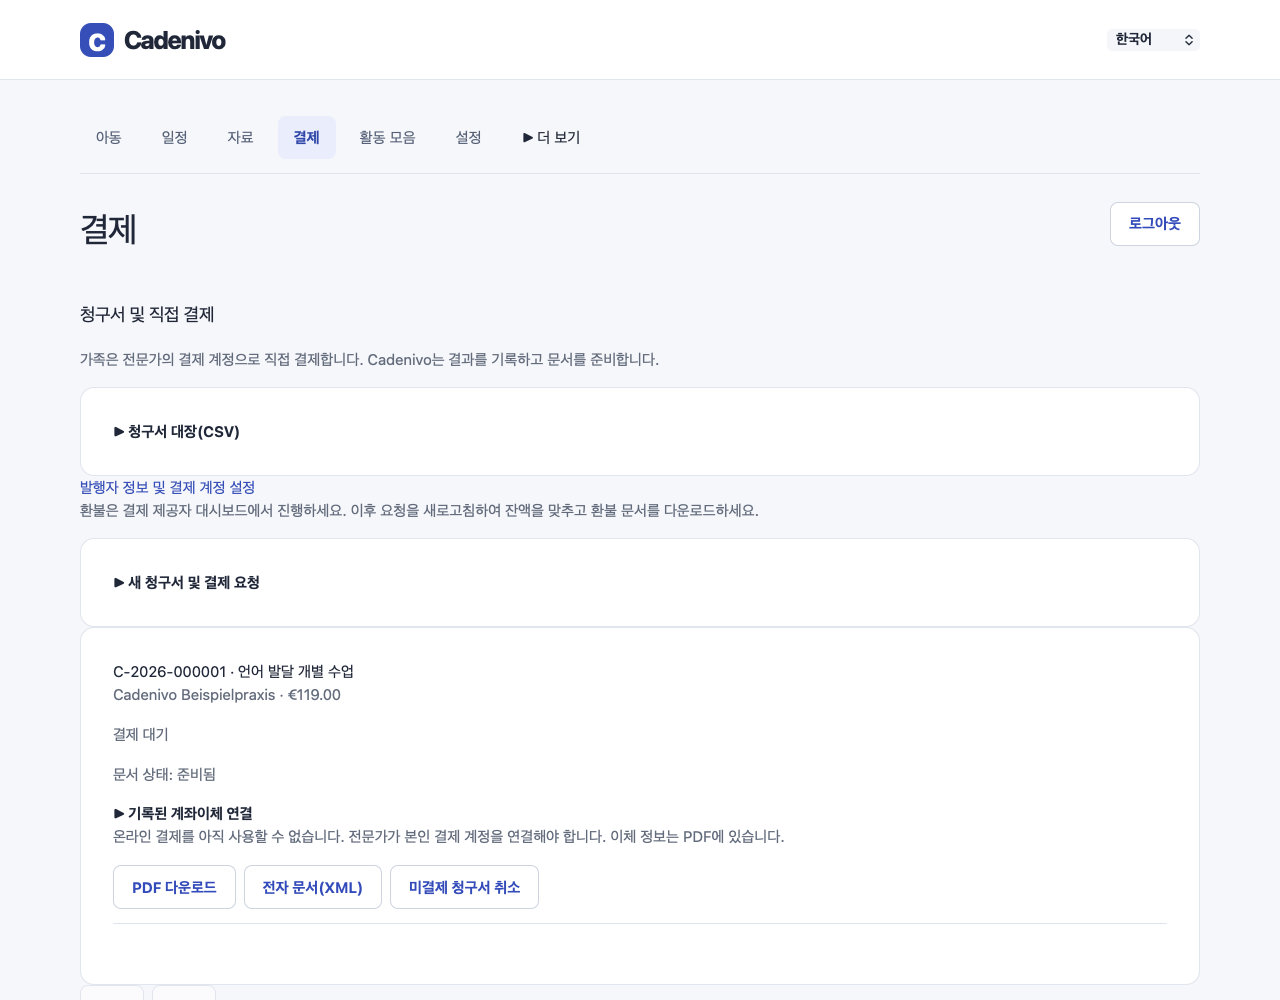
Task: Click the 결제 대기 status text
Action: point(141,734)
